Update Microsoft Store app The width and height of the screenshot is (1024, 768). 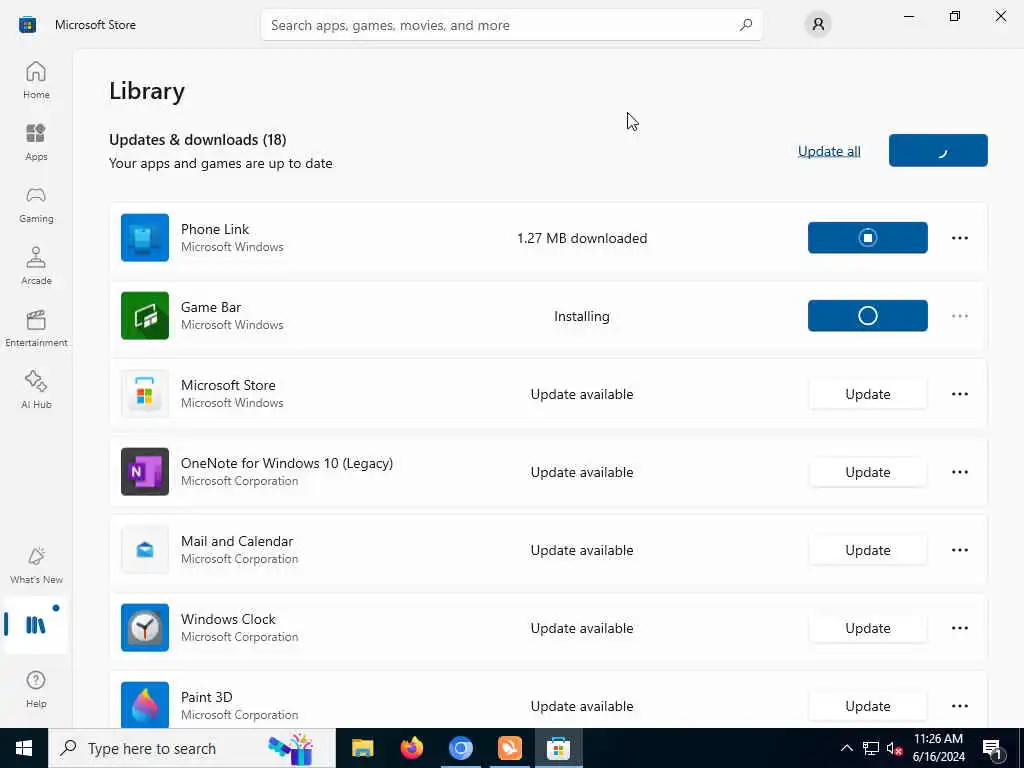pos(867,394)
